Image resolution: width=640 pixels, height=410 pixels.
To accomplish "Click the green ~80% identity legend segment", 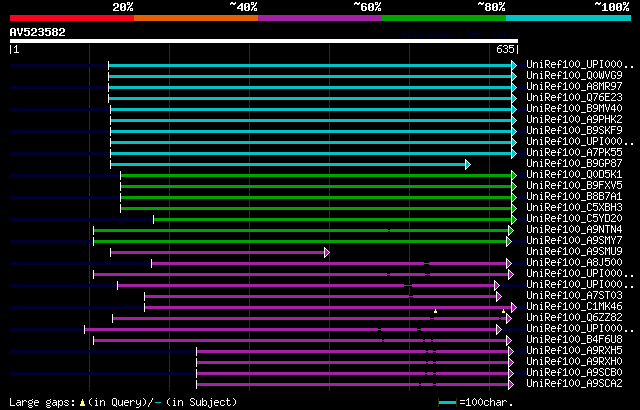I will click(444, 18).
